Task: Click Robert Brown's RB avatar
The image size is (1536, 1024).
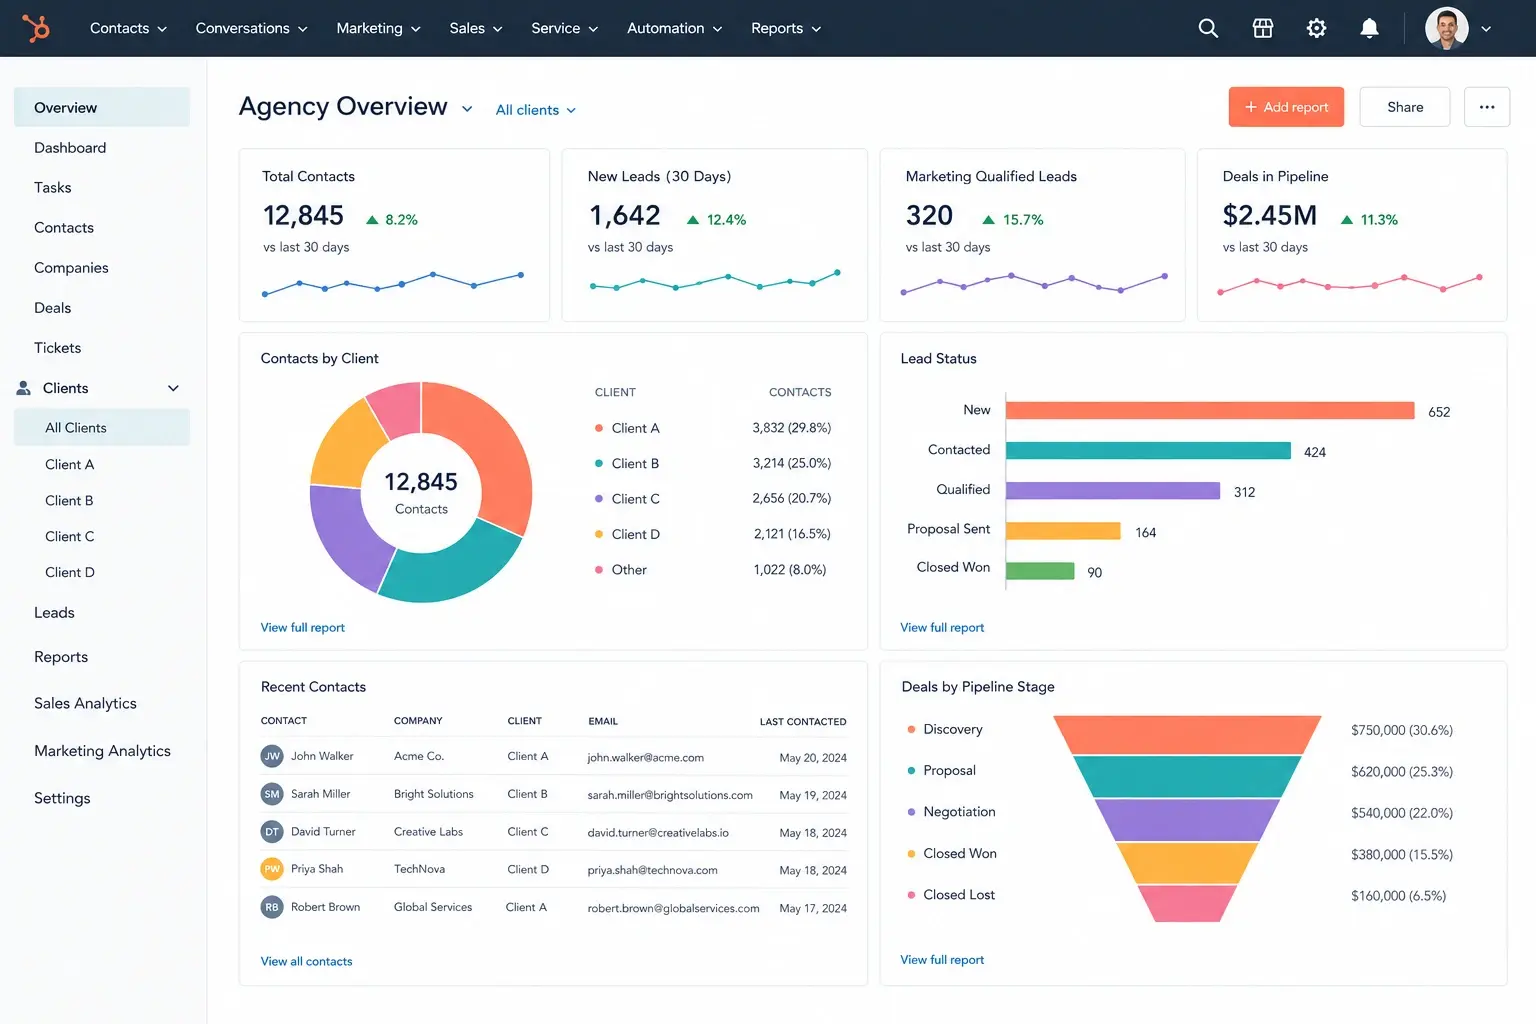Action: point(272,907)
